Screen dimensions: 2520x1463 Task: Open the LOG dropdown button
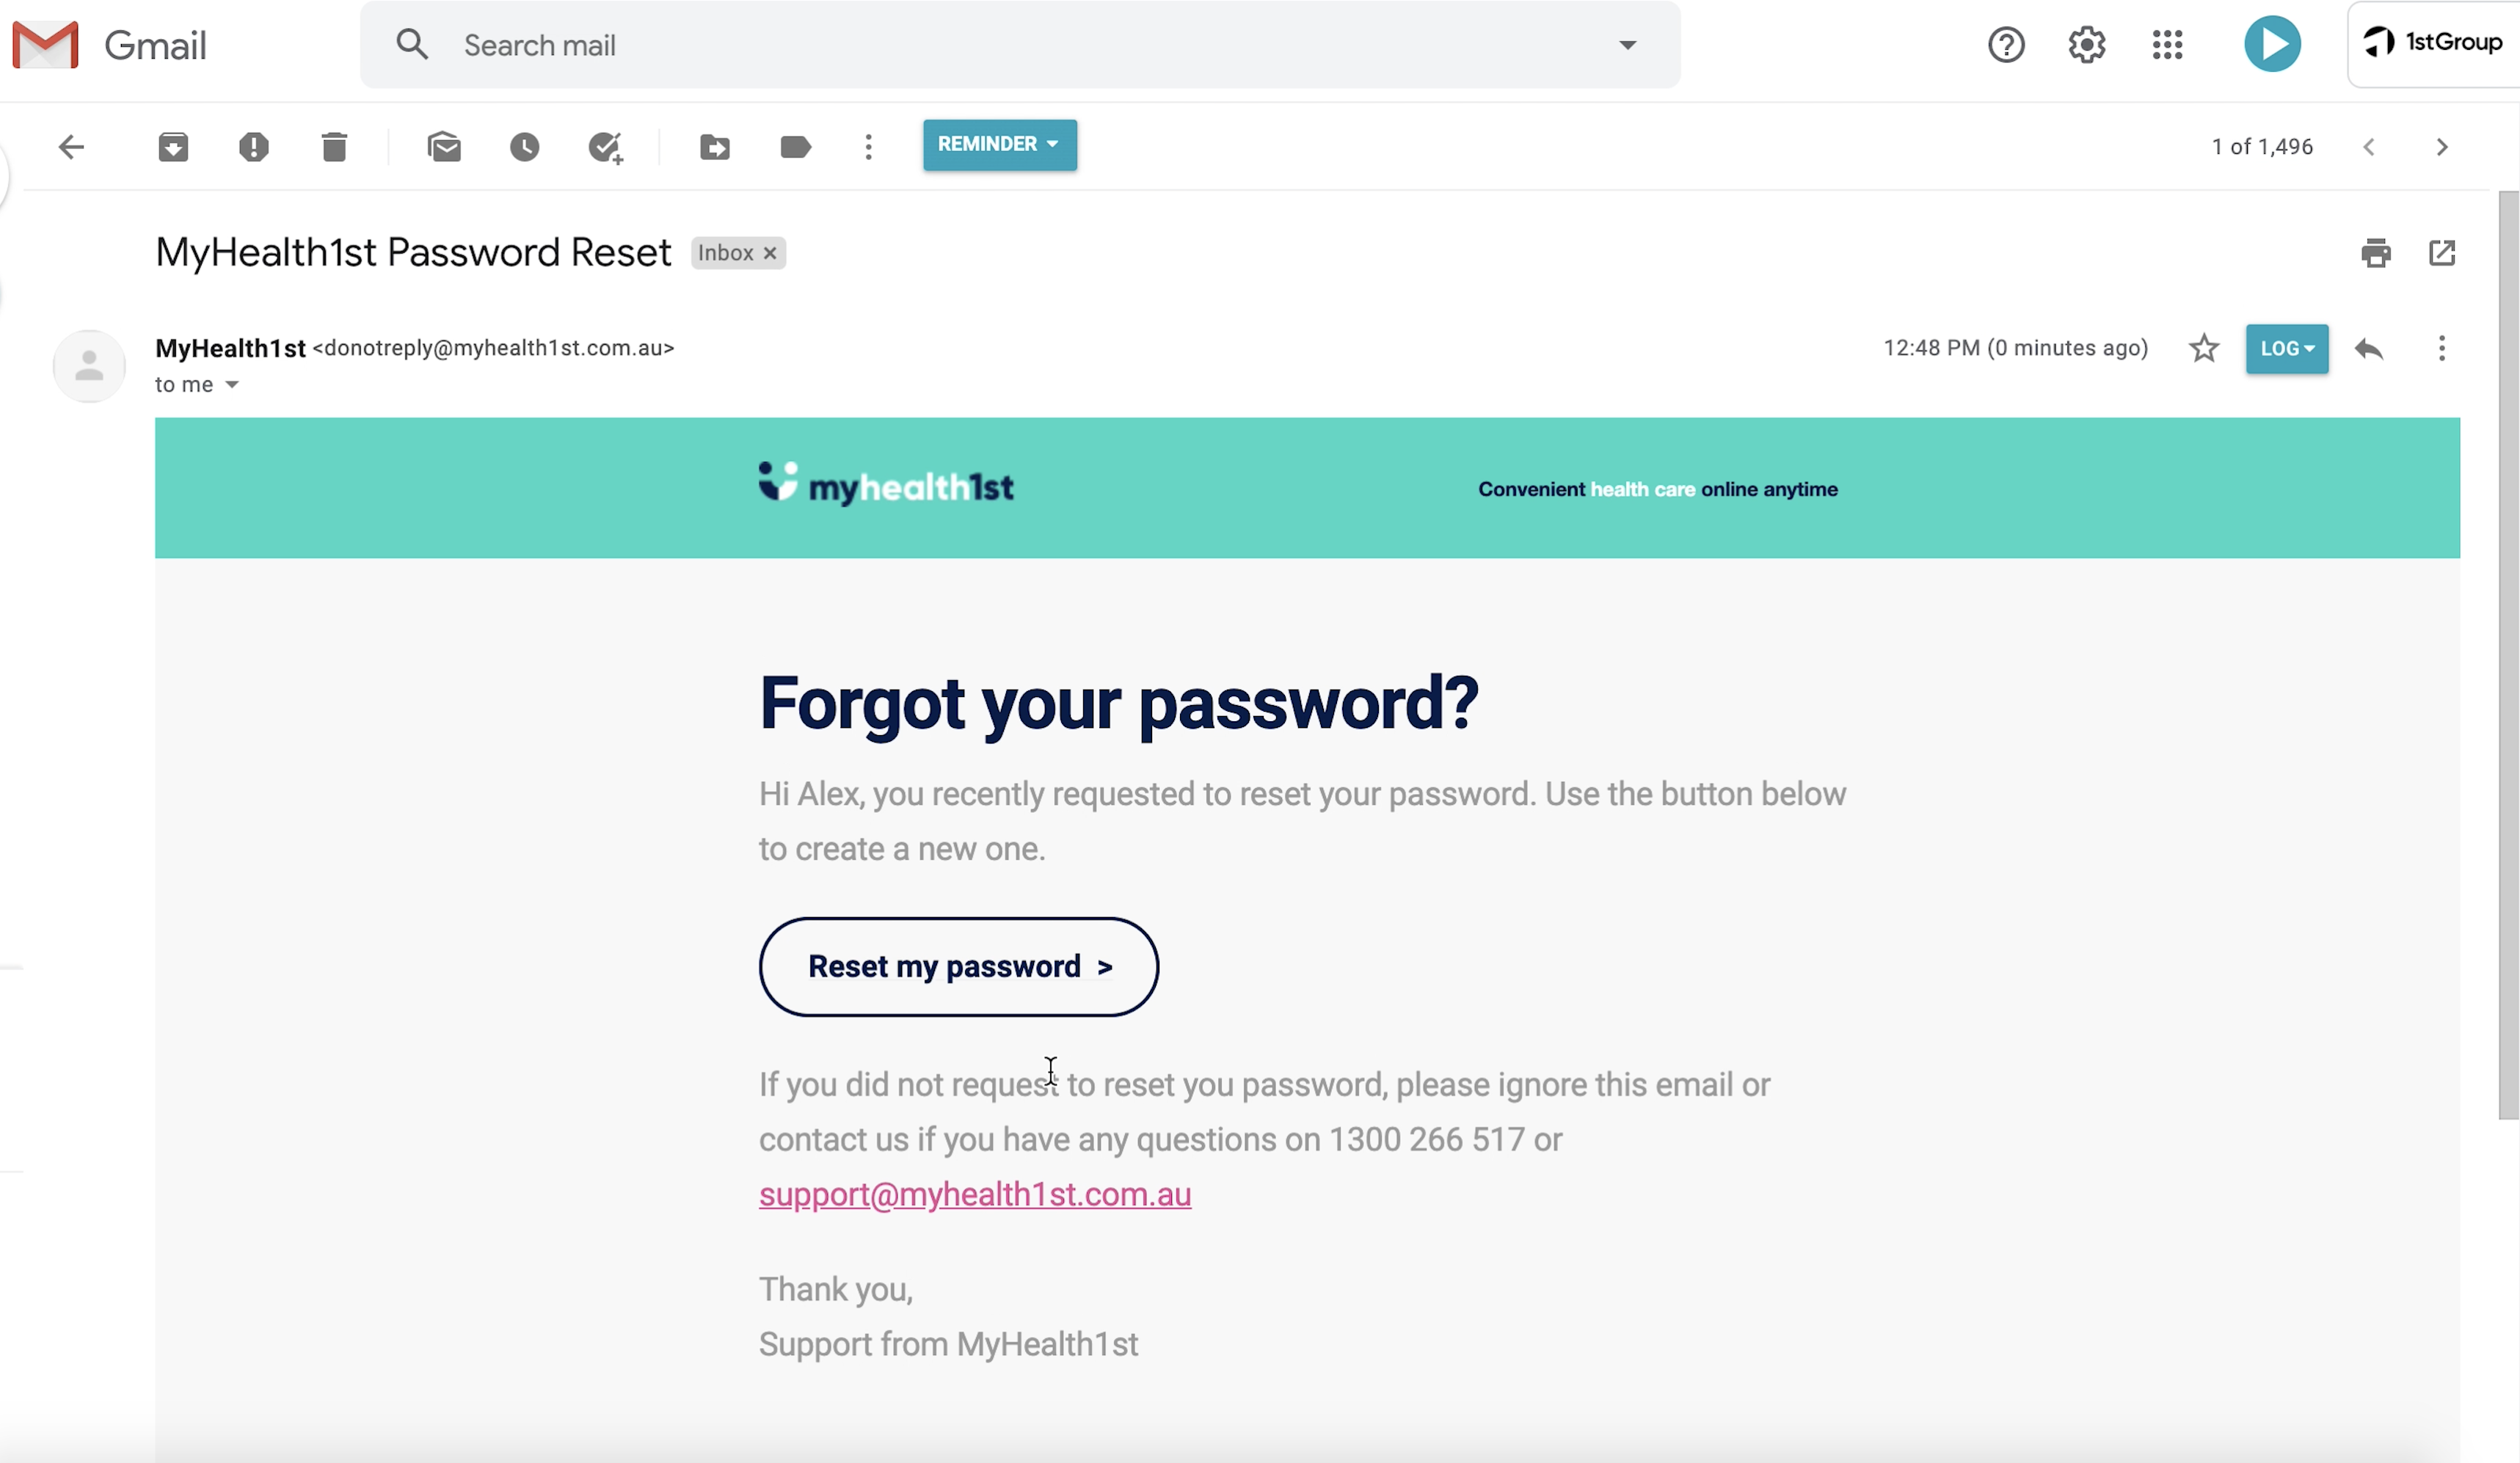[2286, 348]
